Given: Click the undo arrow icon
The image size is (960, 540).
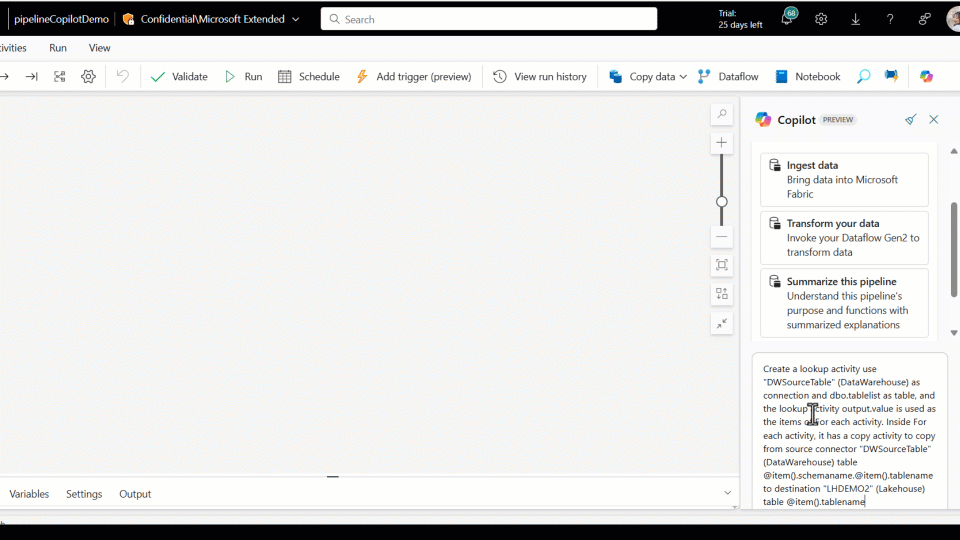Looking at the screenshot, I should pos(122,77).
